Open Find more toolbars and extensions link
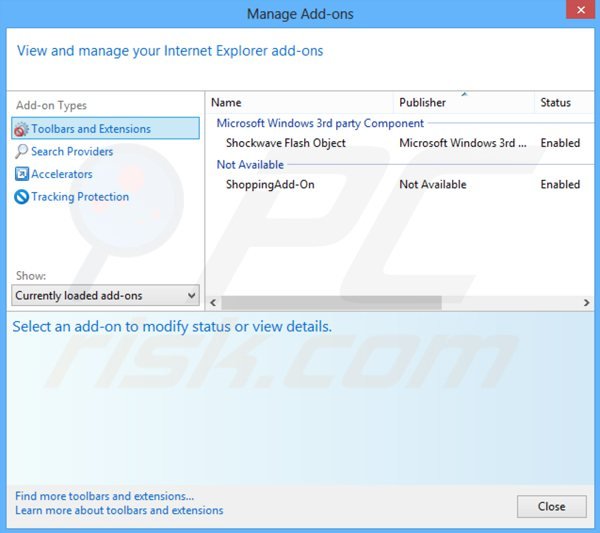Screen dimensions: 600x533 tap(104, 496)
